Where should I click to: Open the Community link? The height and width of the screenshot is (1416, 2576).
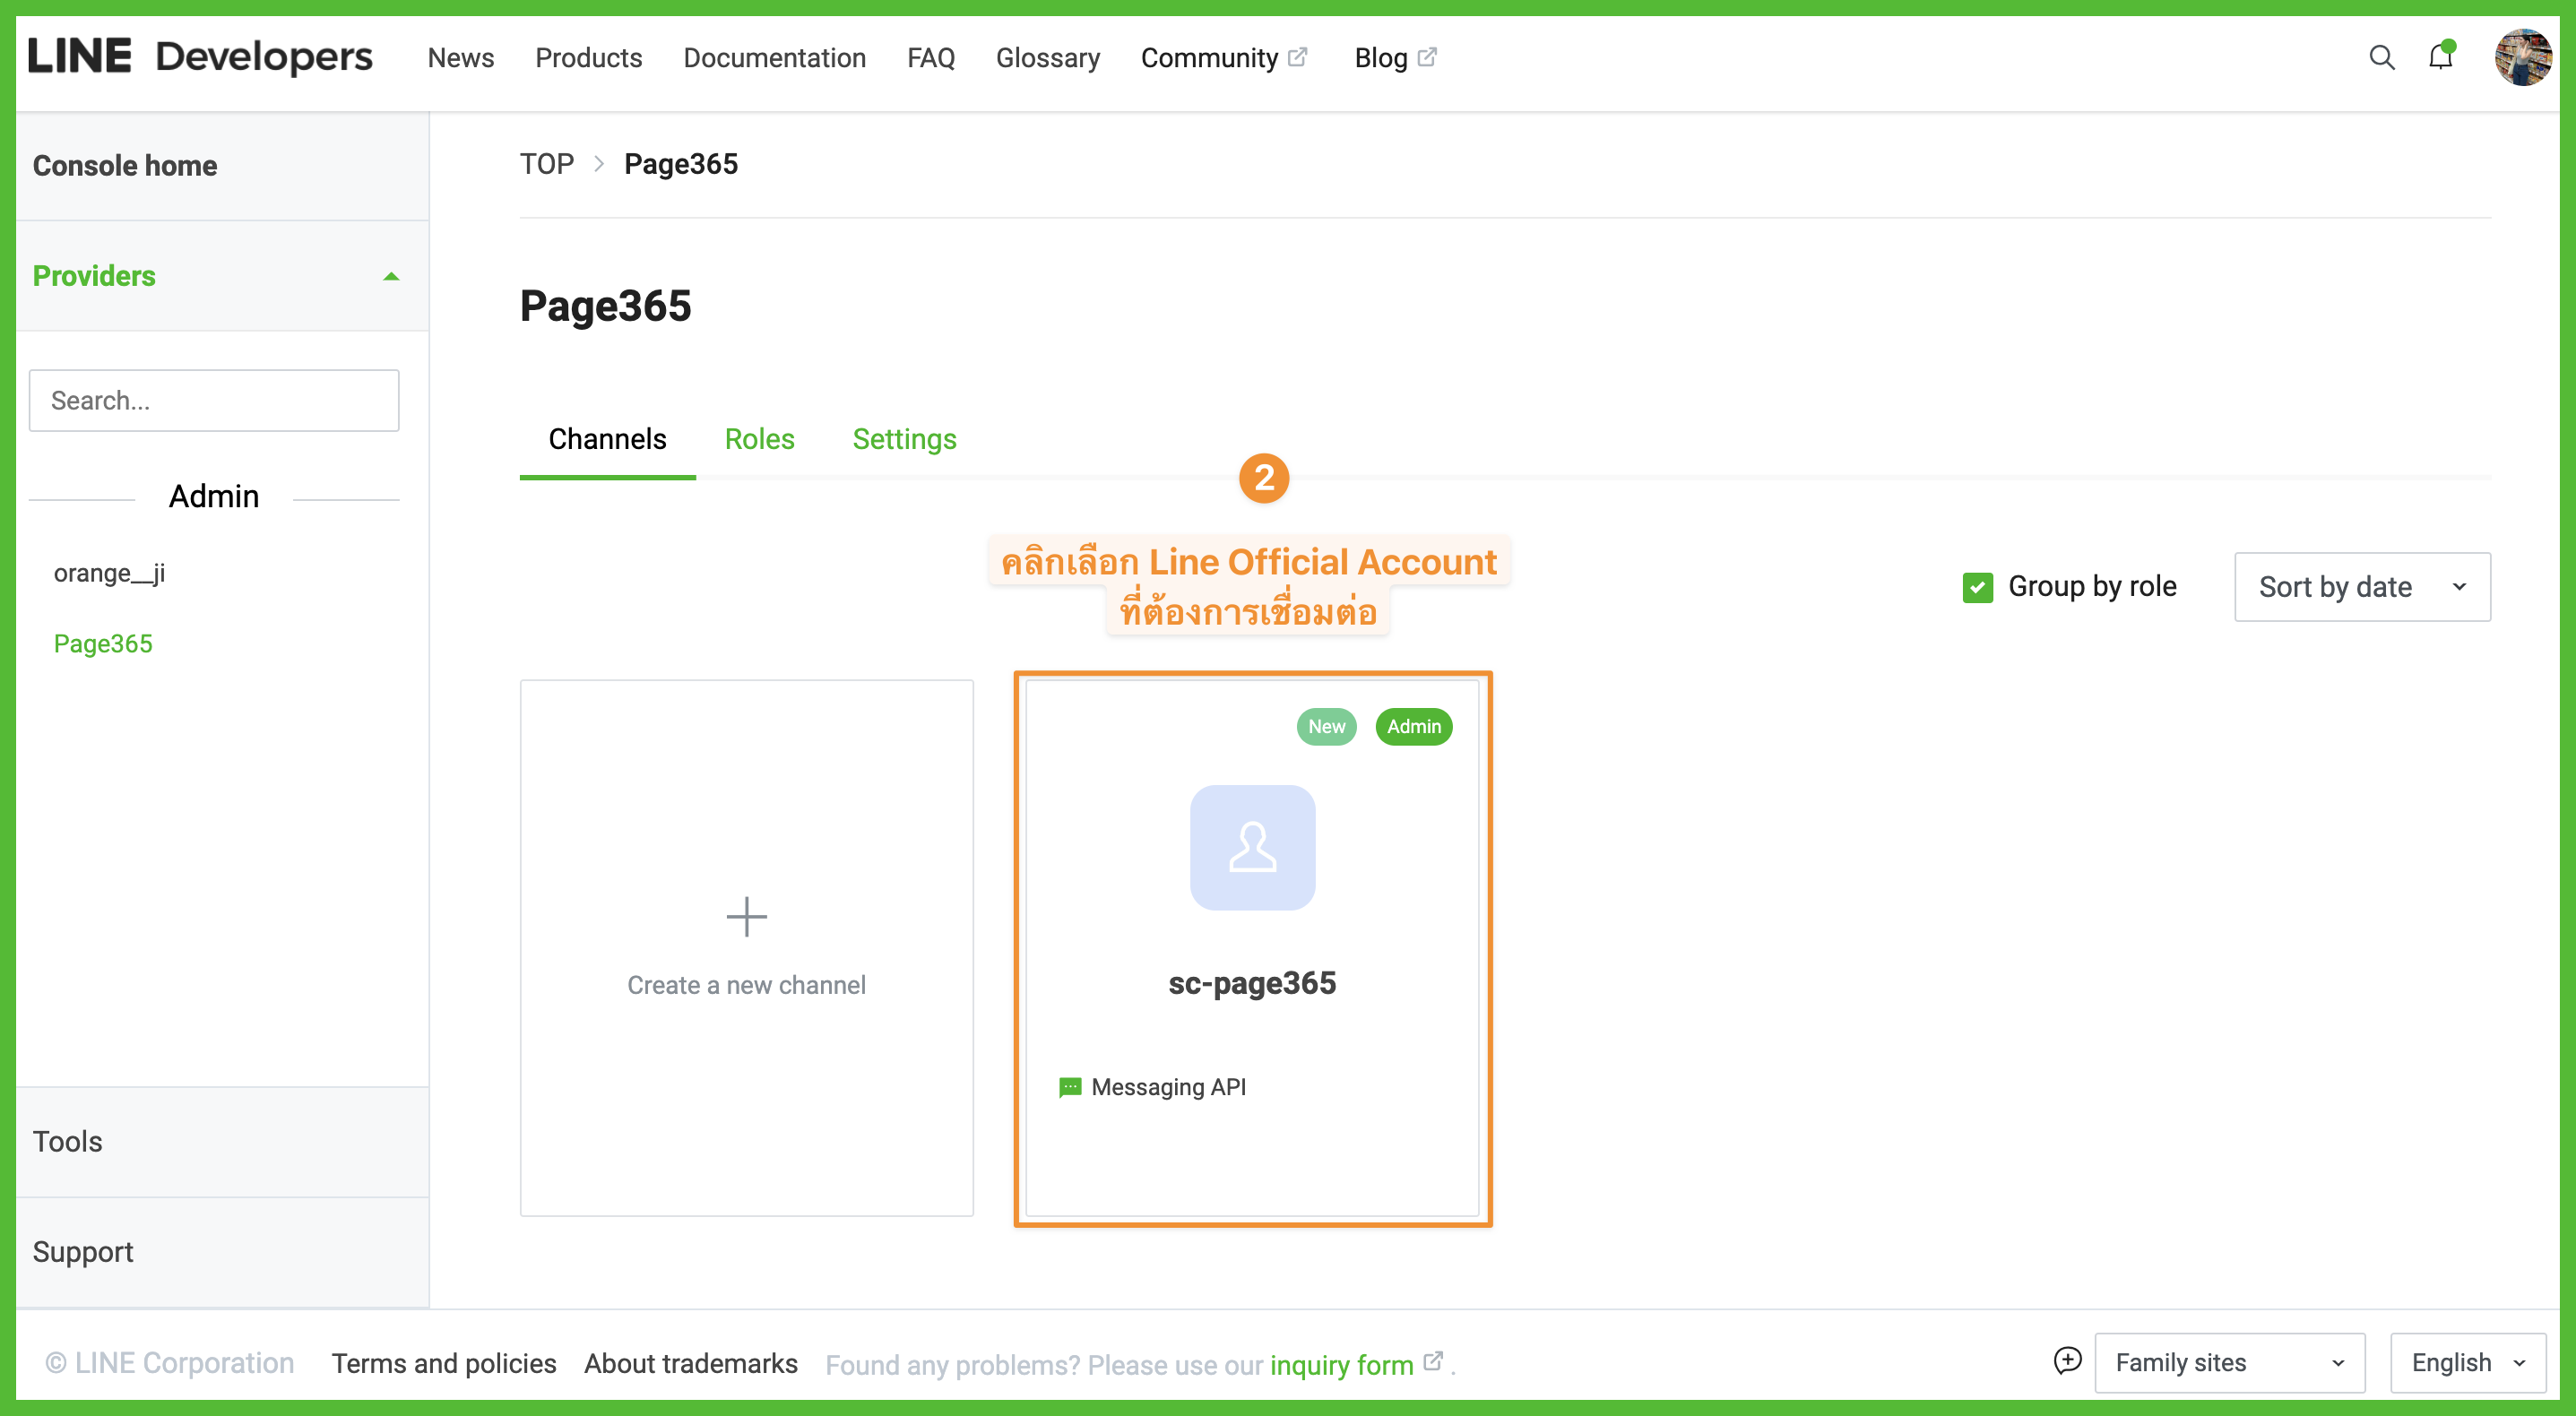tap(1209, 57)
